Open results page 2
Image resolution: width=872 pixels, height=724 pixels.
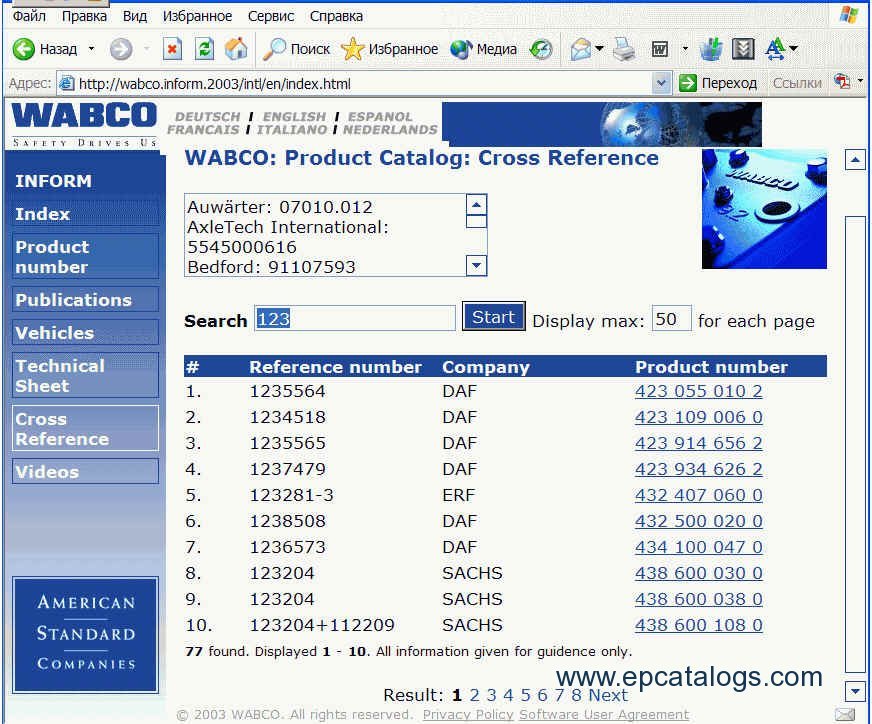(474, 695)
